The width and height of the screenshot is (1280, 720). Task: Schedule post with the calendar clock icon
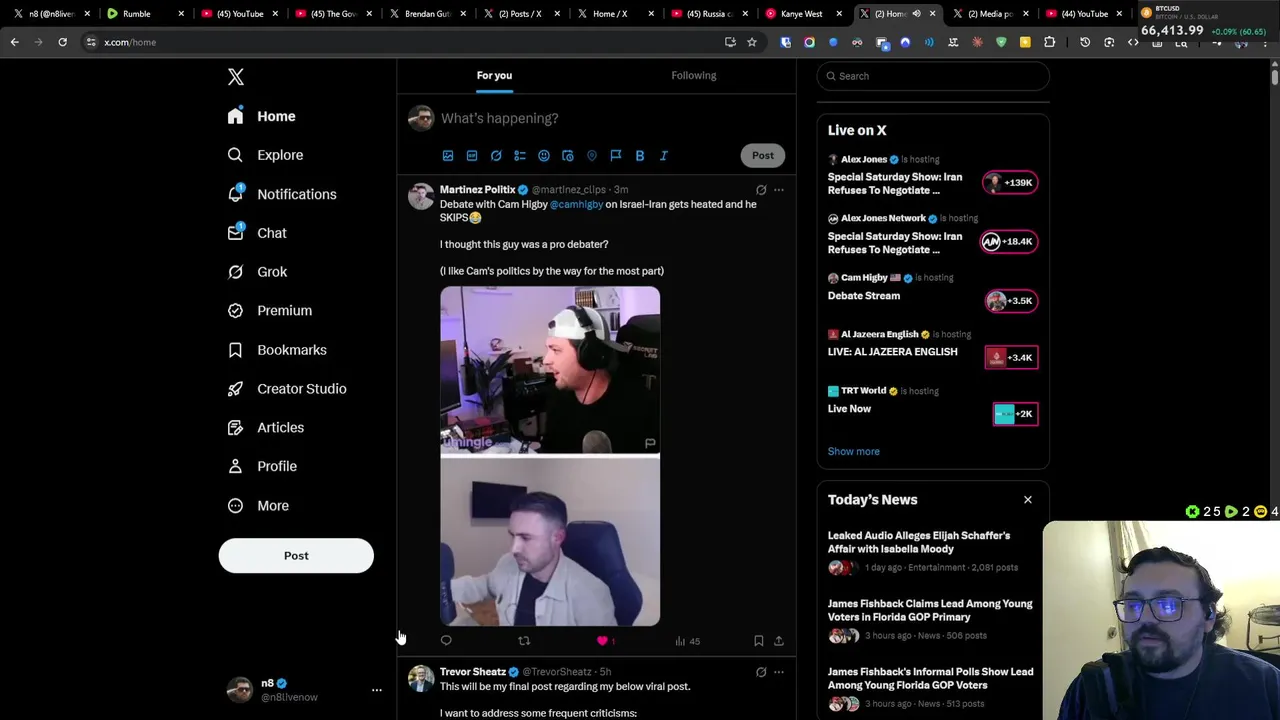568,156
